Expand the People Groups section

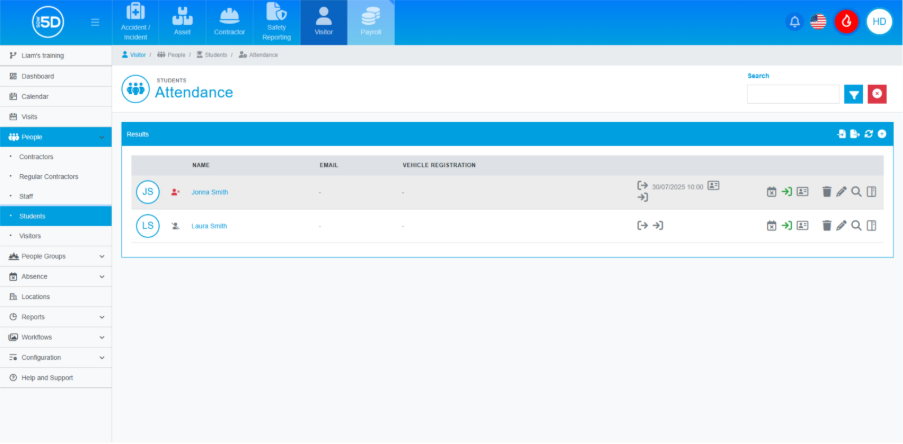click(x=56, y=256)
